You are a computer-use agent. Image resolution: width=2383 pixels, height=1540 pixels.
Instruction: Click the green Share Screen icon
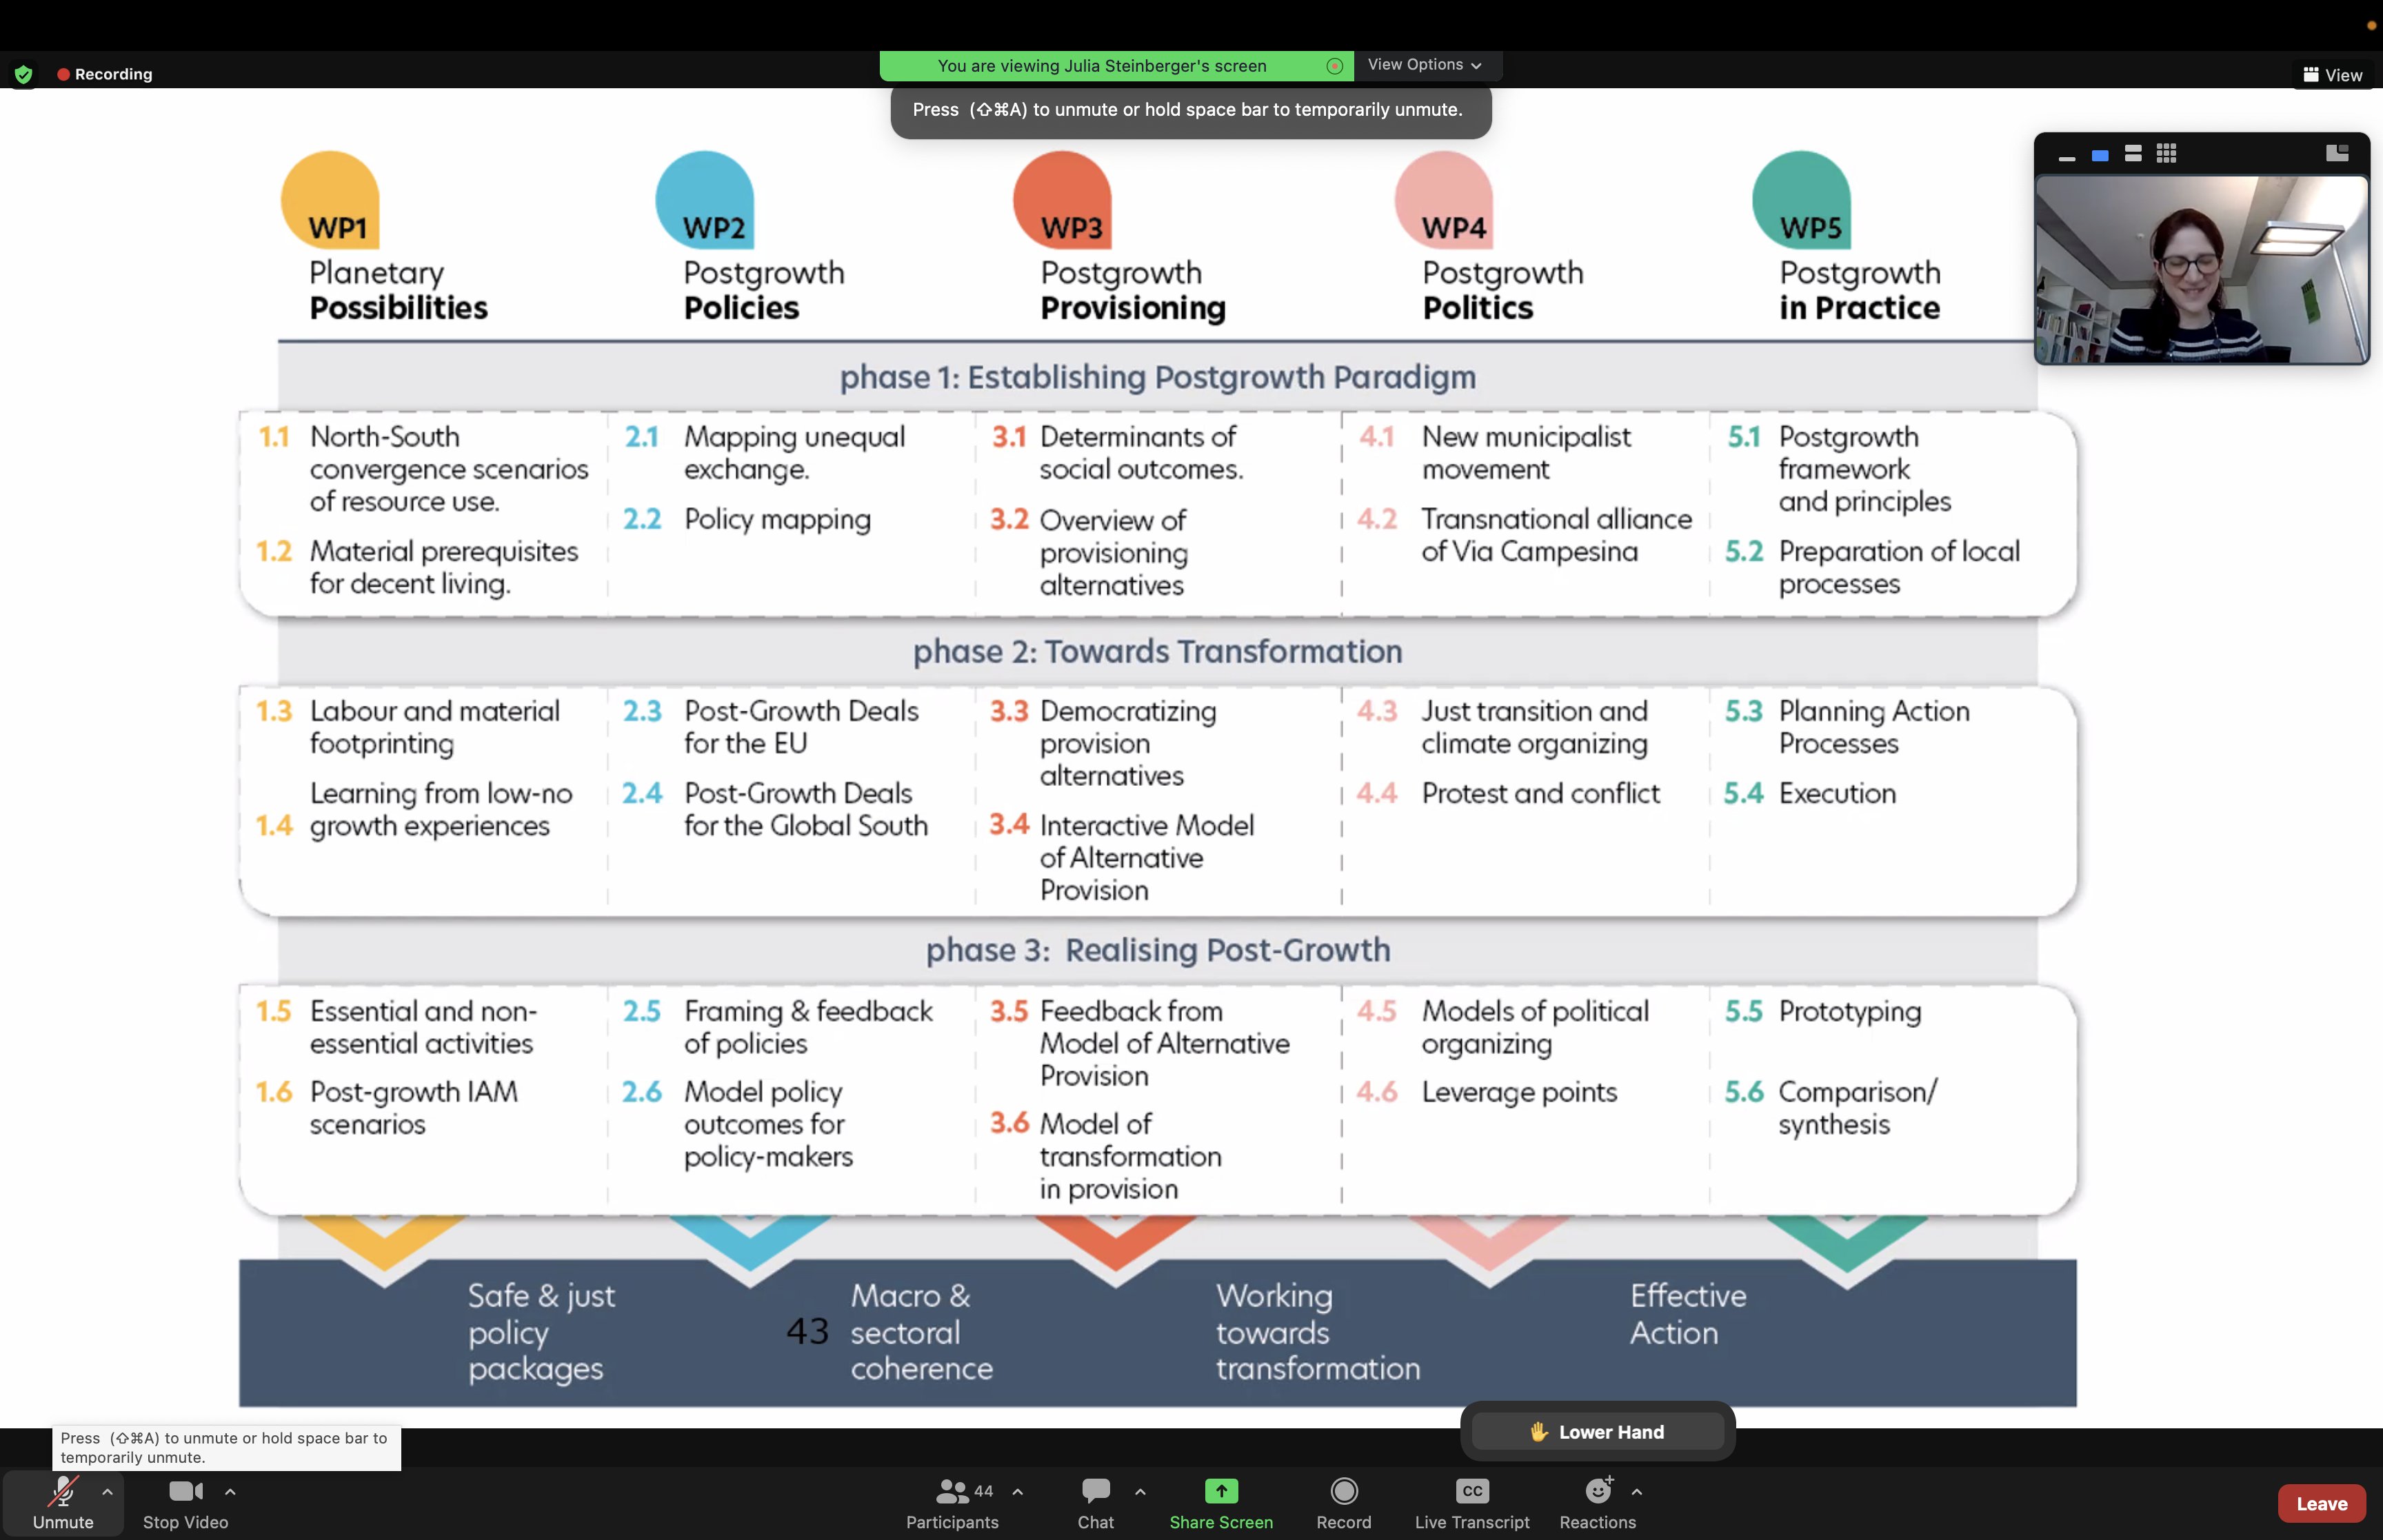(1221, 1491)
